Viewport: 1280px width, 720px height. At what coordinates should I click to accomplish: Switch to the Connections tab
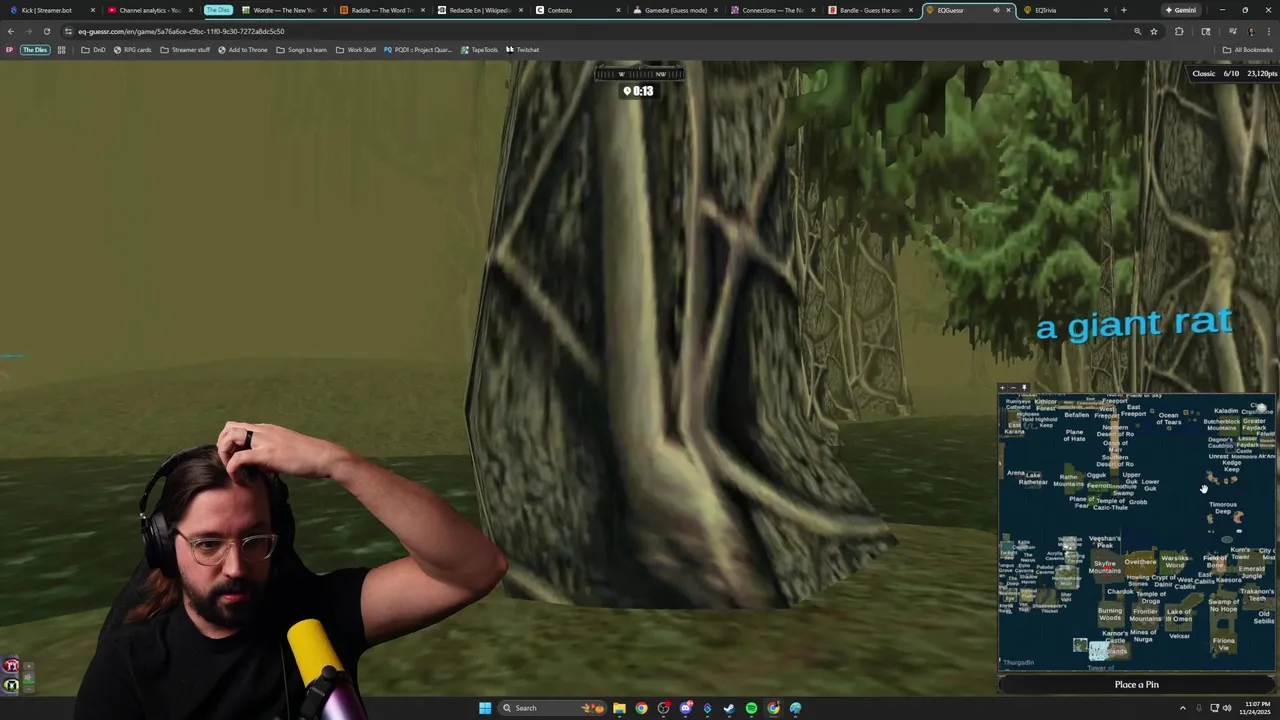(x=774, y=10)
